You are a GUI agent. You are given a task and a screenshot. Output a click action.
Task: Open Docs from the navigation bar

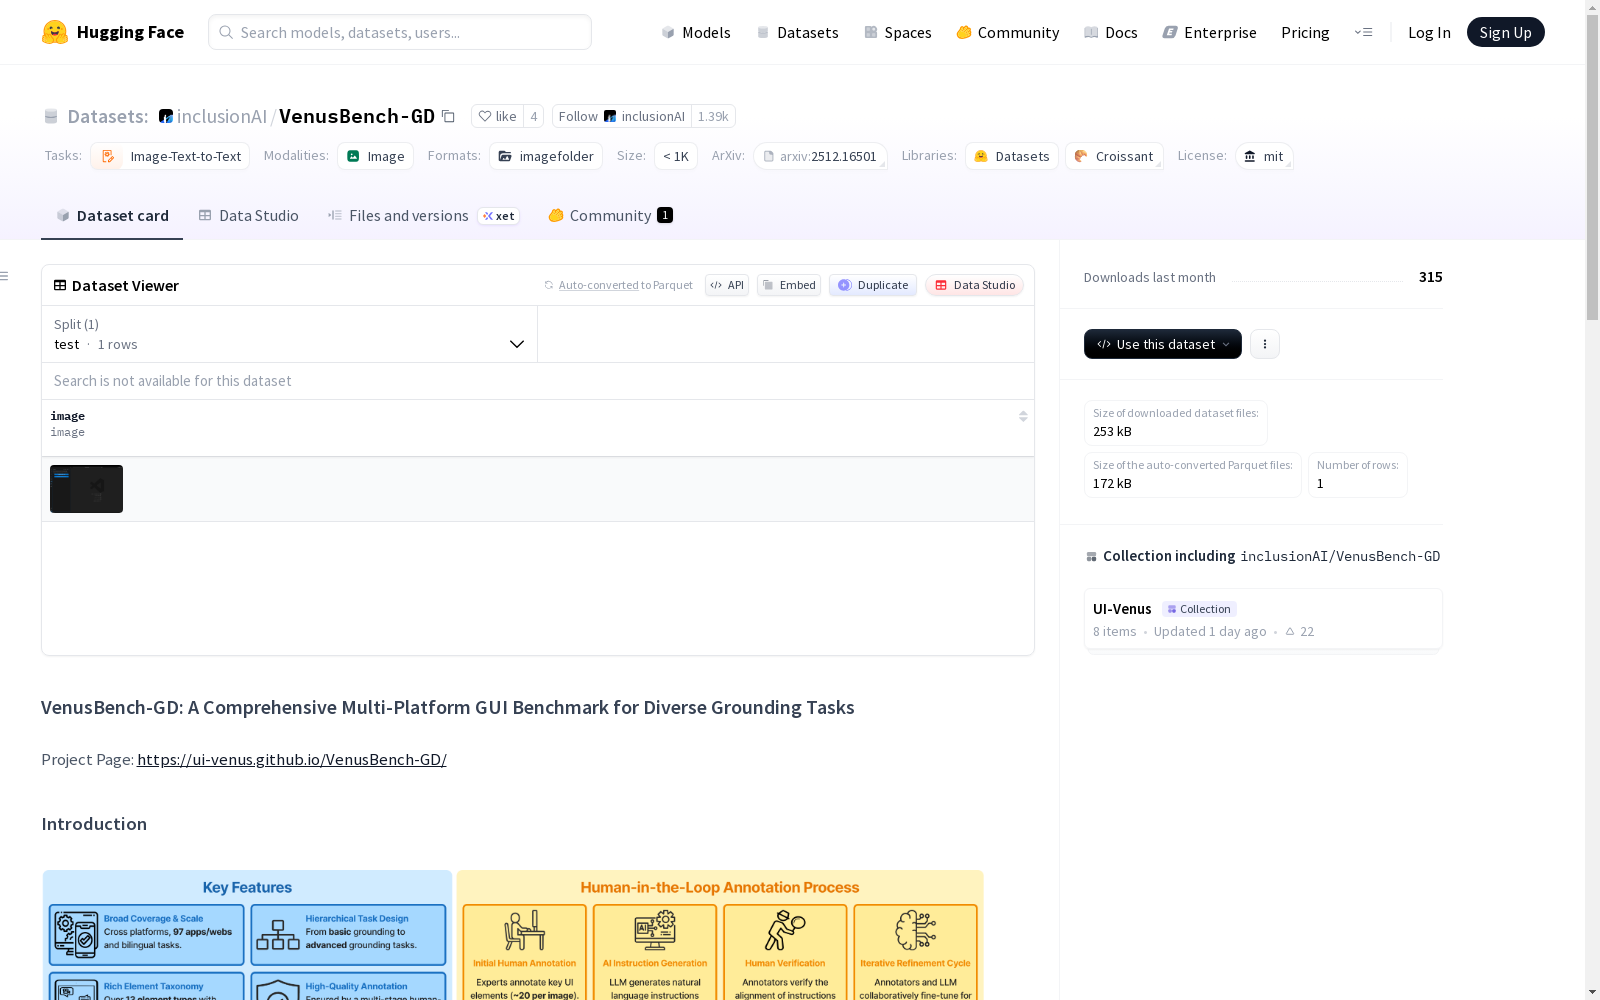[x=1111, y=32]
